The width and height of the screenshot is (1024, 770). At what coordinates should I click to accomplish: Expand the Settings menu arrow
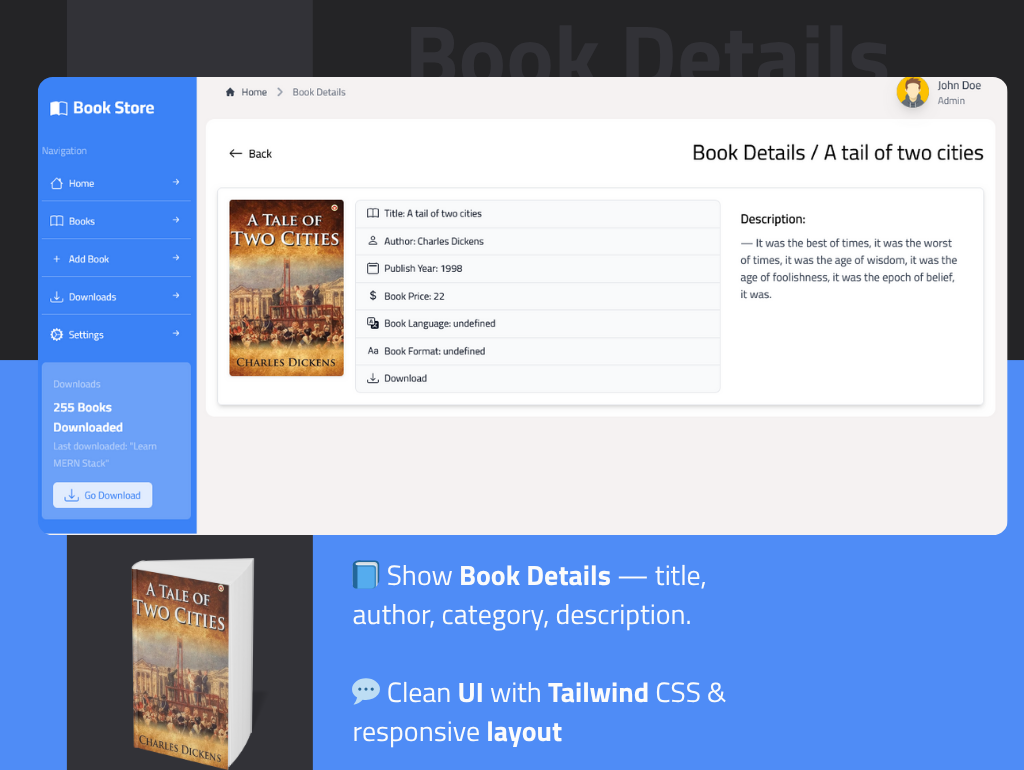coord(176,334)
